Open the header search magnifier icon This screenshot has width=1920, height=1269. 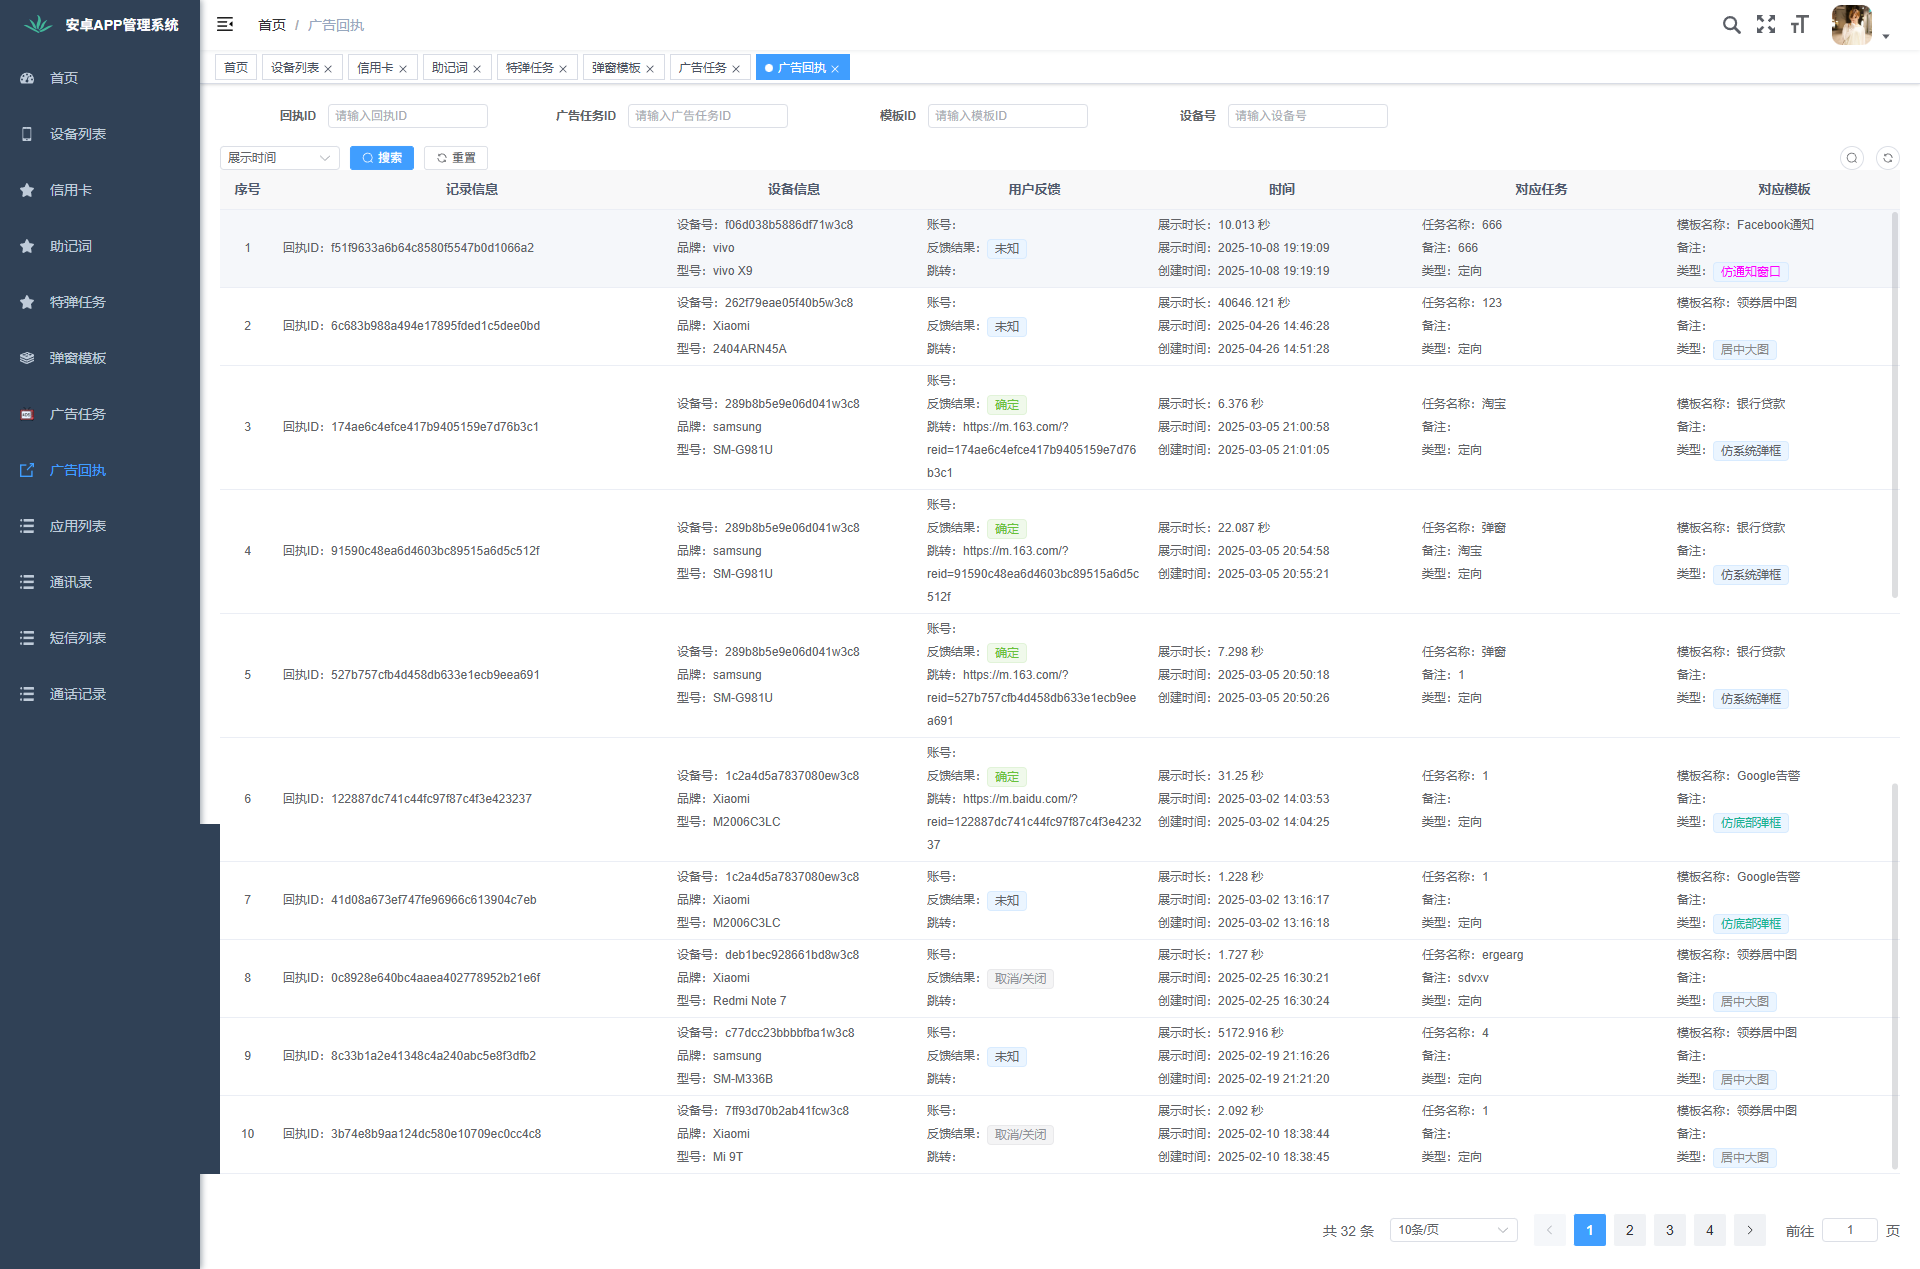[x=1731, y=25]
